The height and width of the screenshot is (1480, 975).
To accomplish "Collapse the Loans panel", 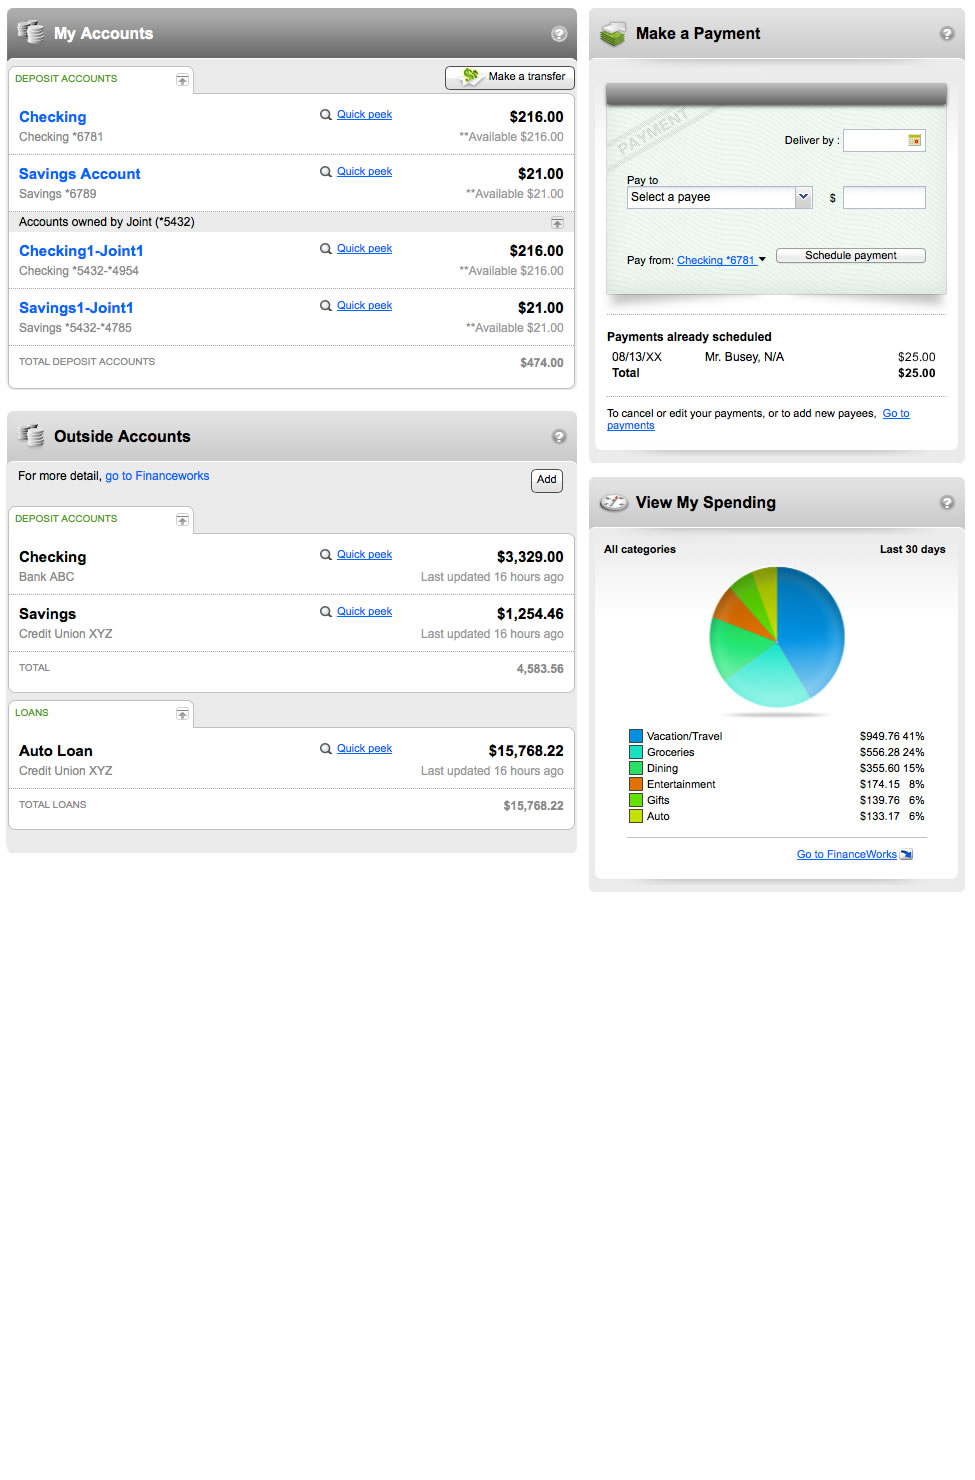I will click(x=182, y=713).
